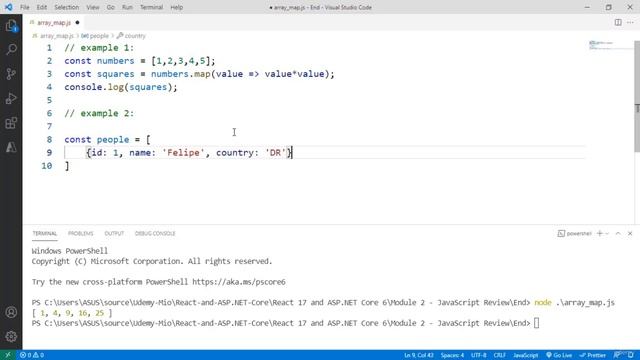Viewport: 640px width, 360px height.
Task: Open the Selection menu
Action: (x=67, y=7)
